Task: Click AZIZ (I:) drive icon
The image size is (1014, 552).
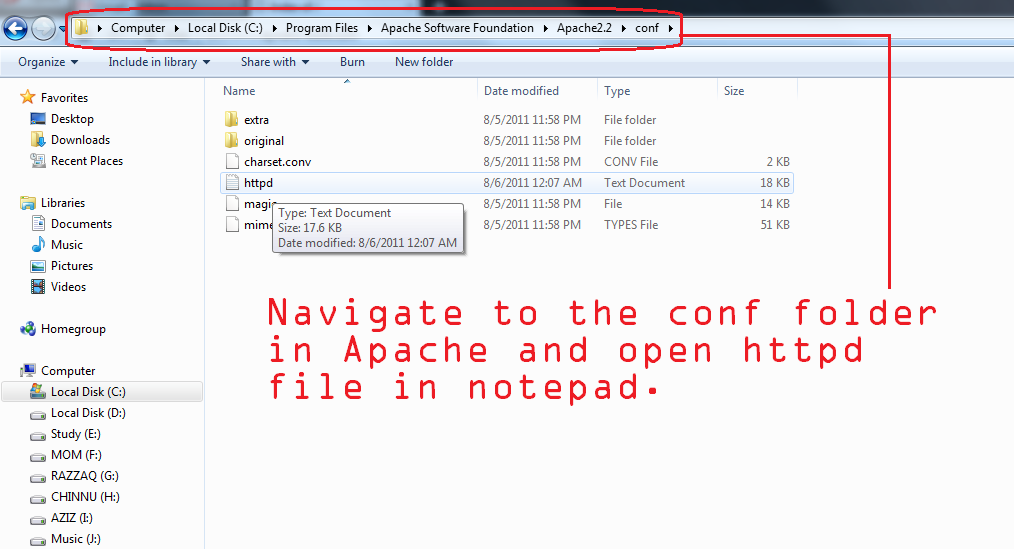Action: point(38,519)
